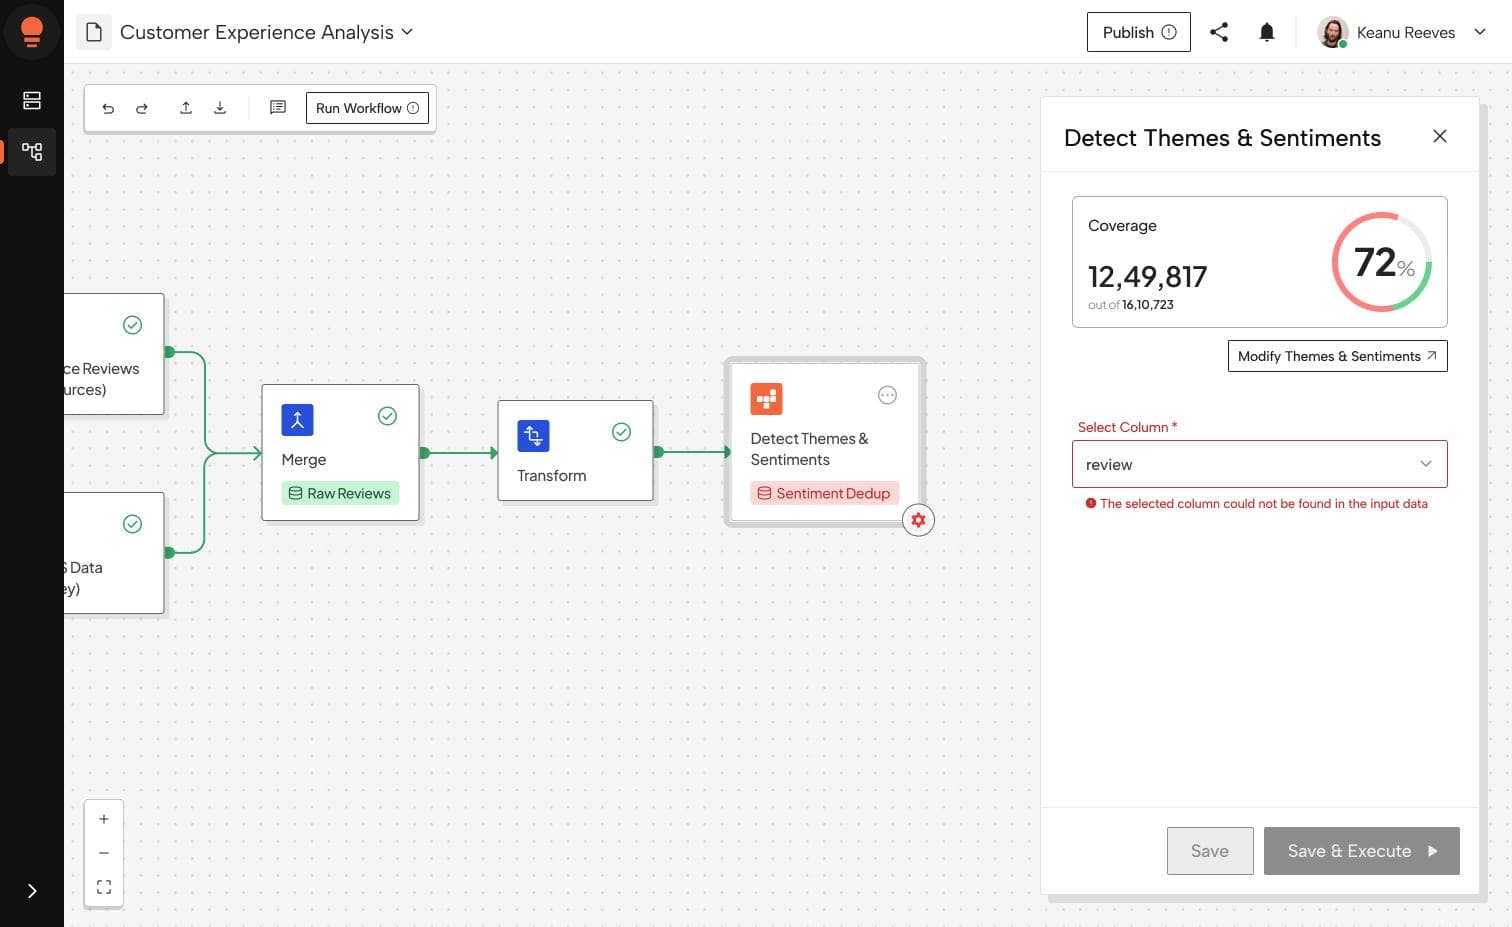
Task: Click the orange lightbulb app logo
Action: (x=32, y=32)
